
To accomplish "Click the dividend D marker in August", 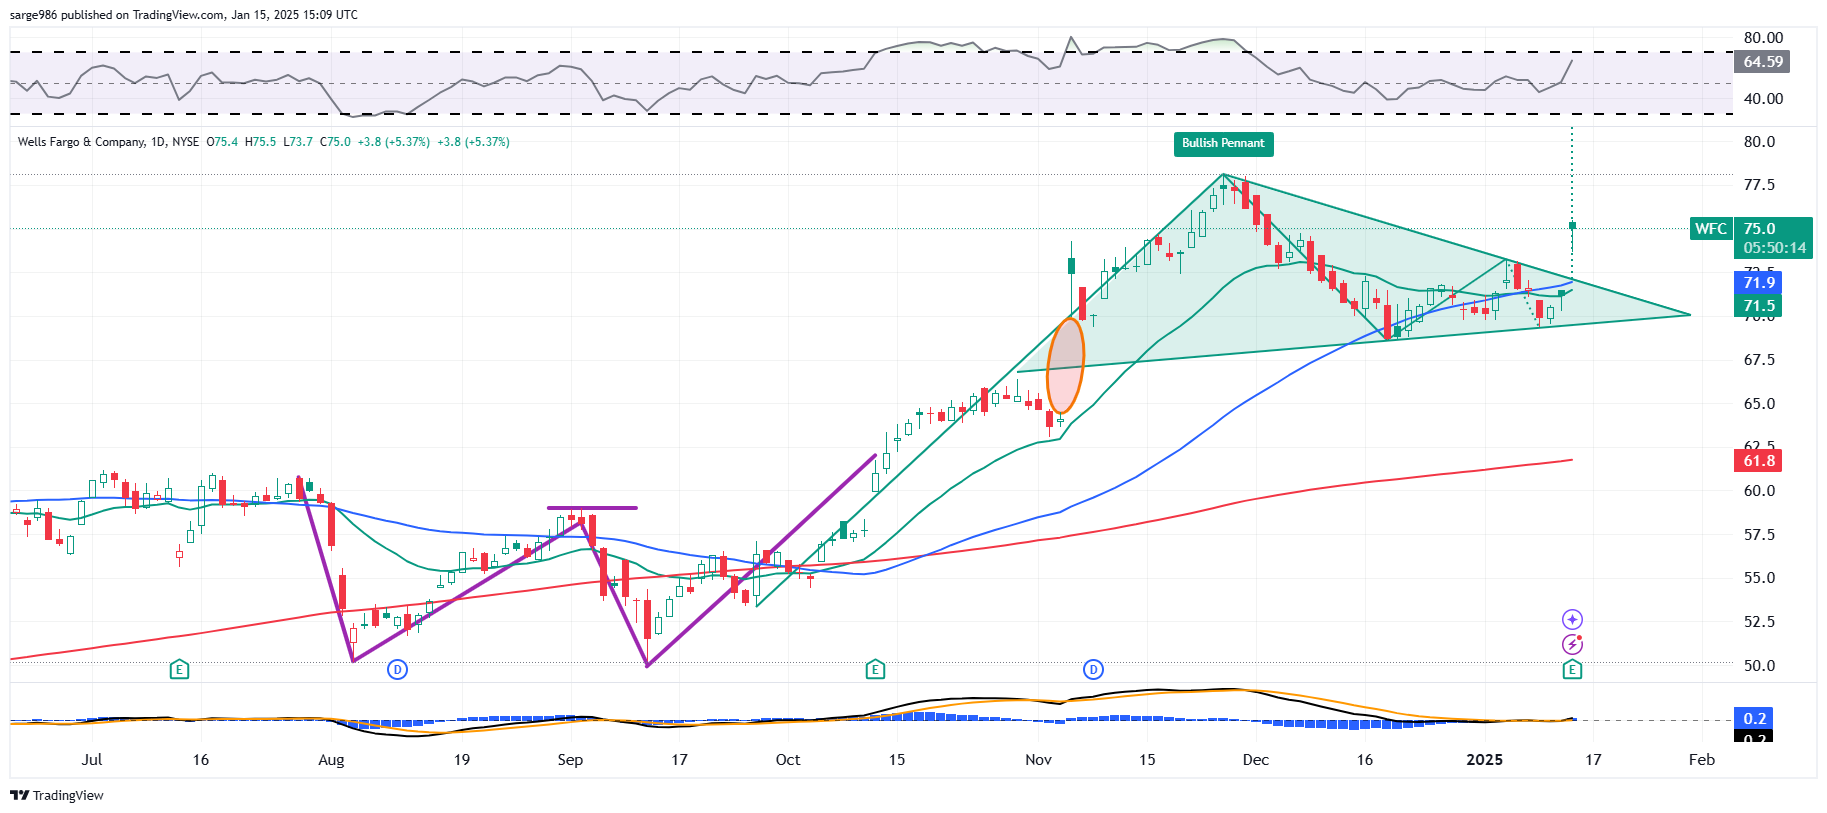I will pyautogui.click(x=398, y=669).
